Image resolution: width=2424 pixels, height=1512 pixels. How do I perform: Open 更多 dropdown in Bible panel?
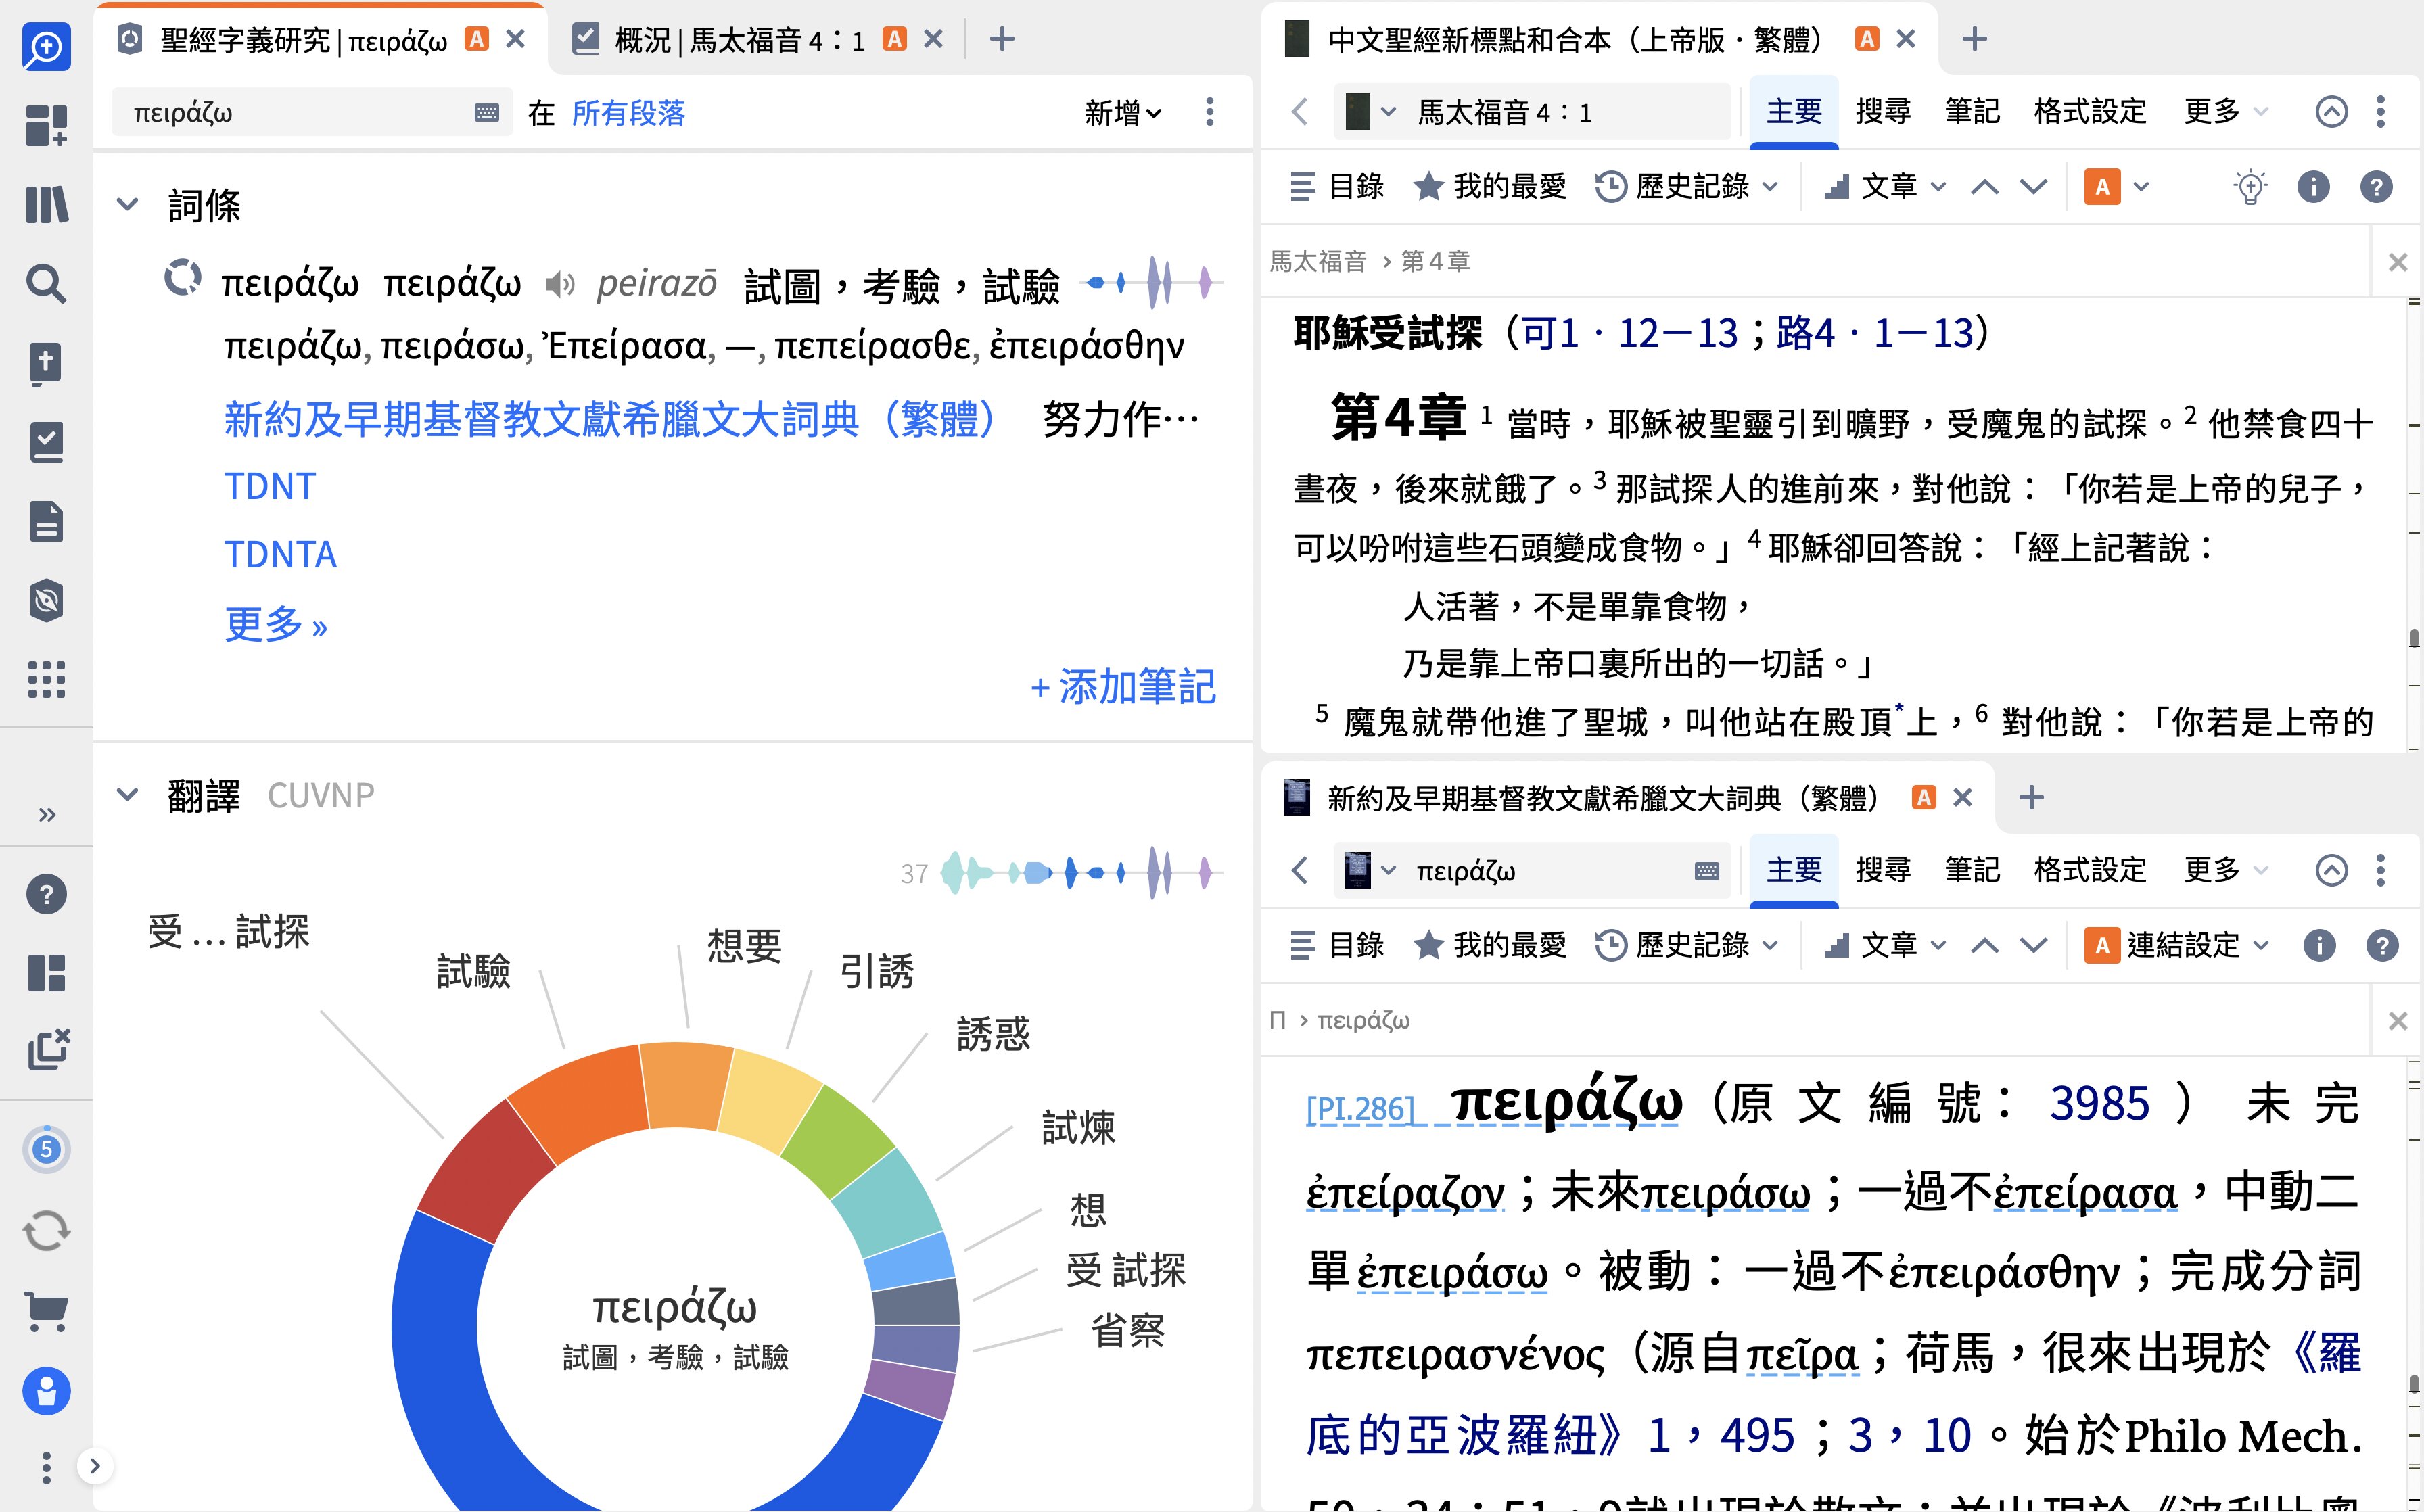(2226, 112)
